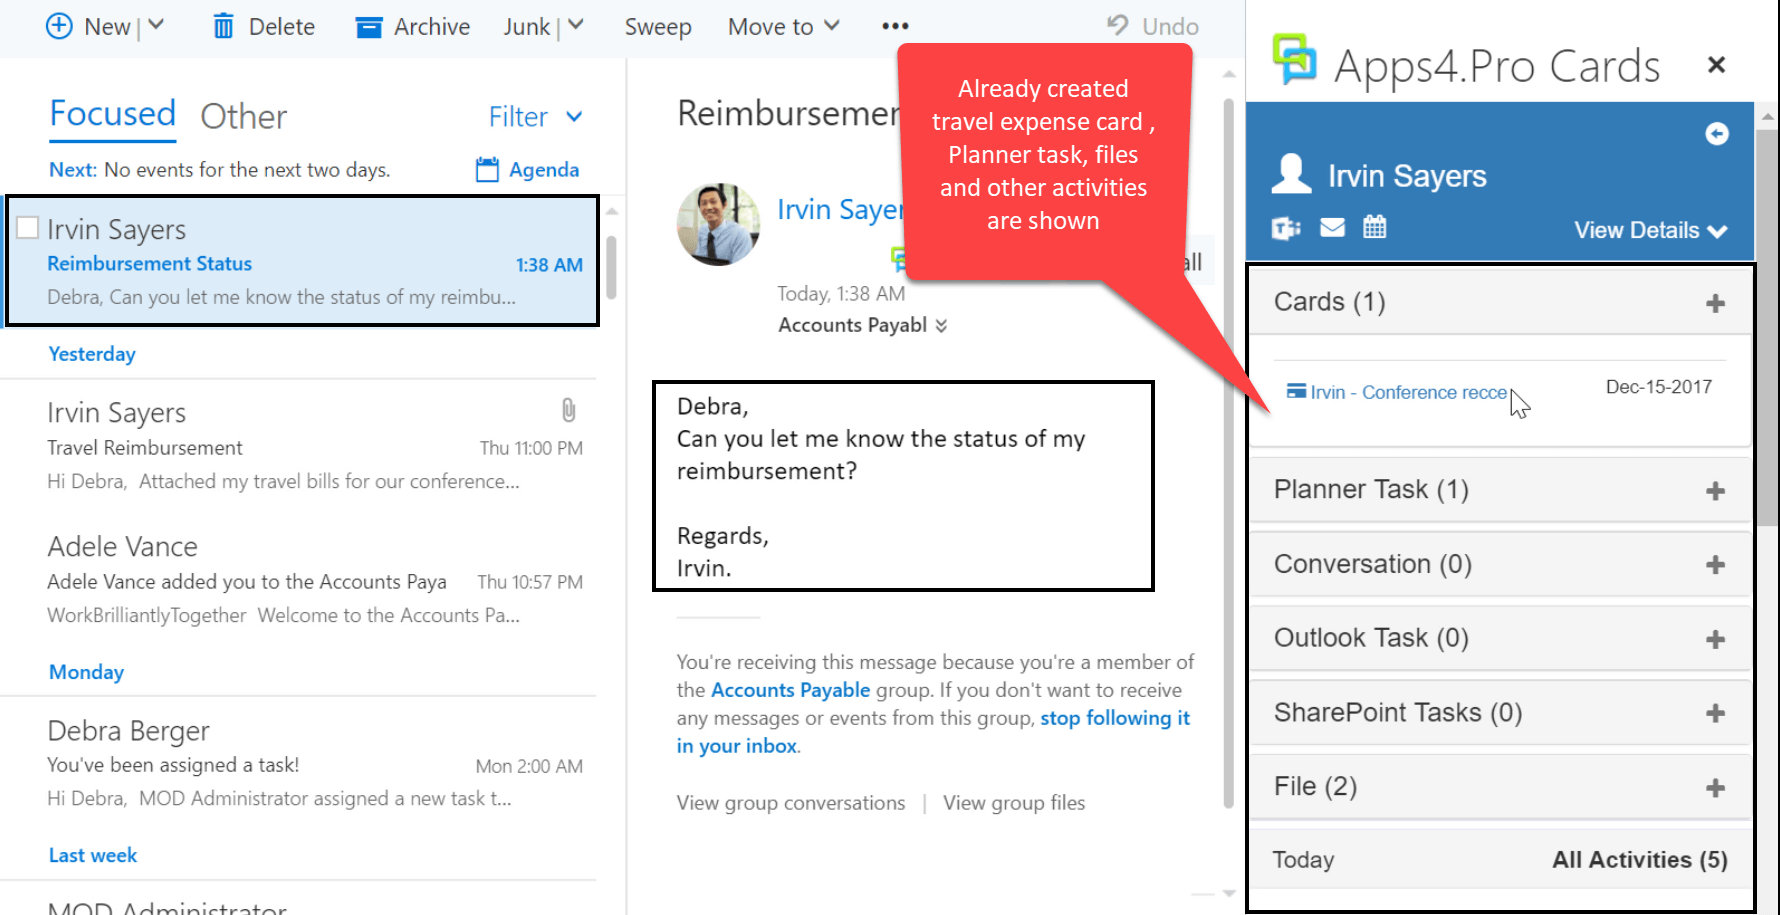Screen dimensions: 1780x915
Task: Click the envelope mail icon in the contact header
Action: click(x=1332, y=228)
